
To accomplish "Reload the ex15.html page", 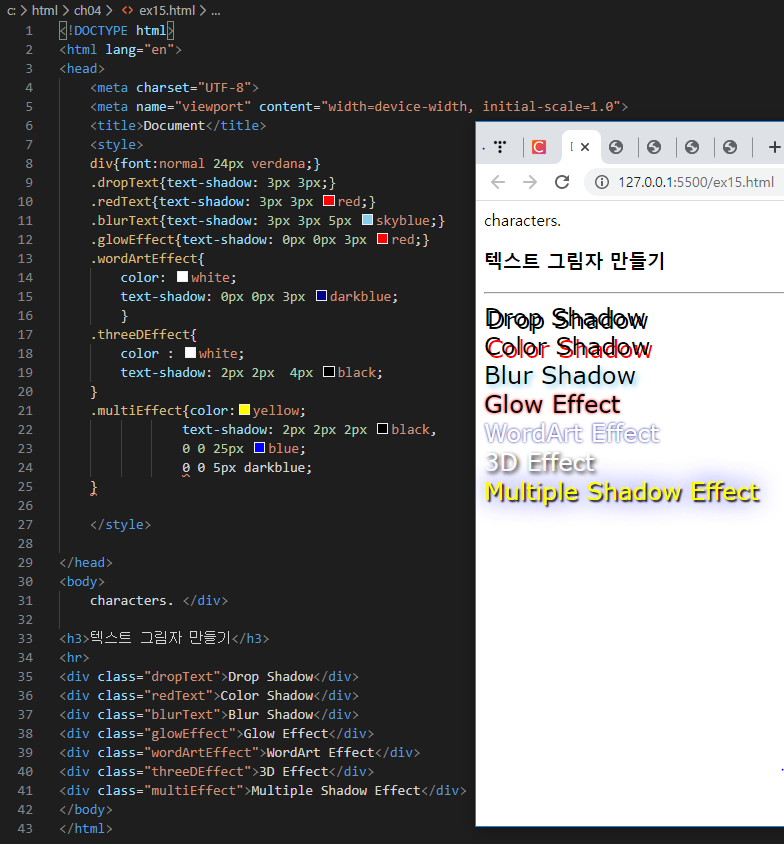I will [x=562, y=182].
